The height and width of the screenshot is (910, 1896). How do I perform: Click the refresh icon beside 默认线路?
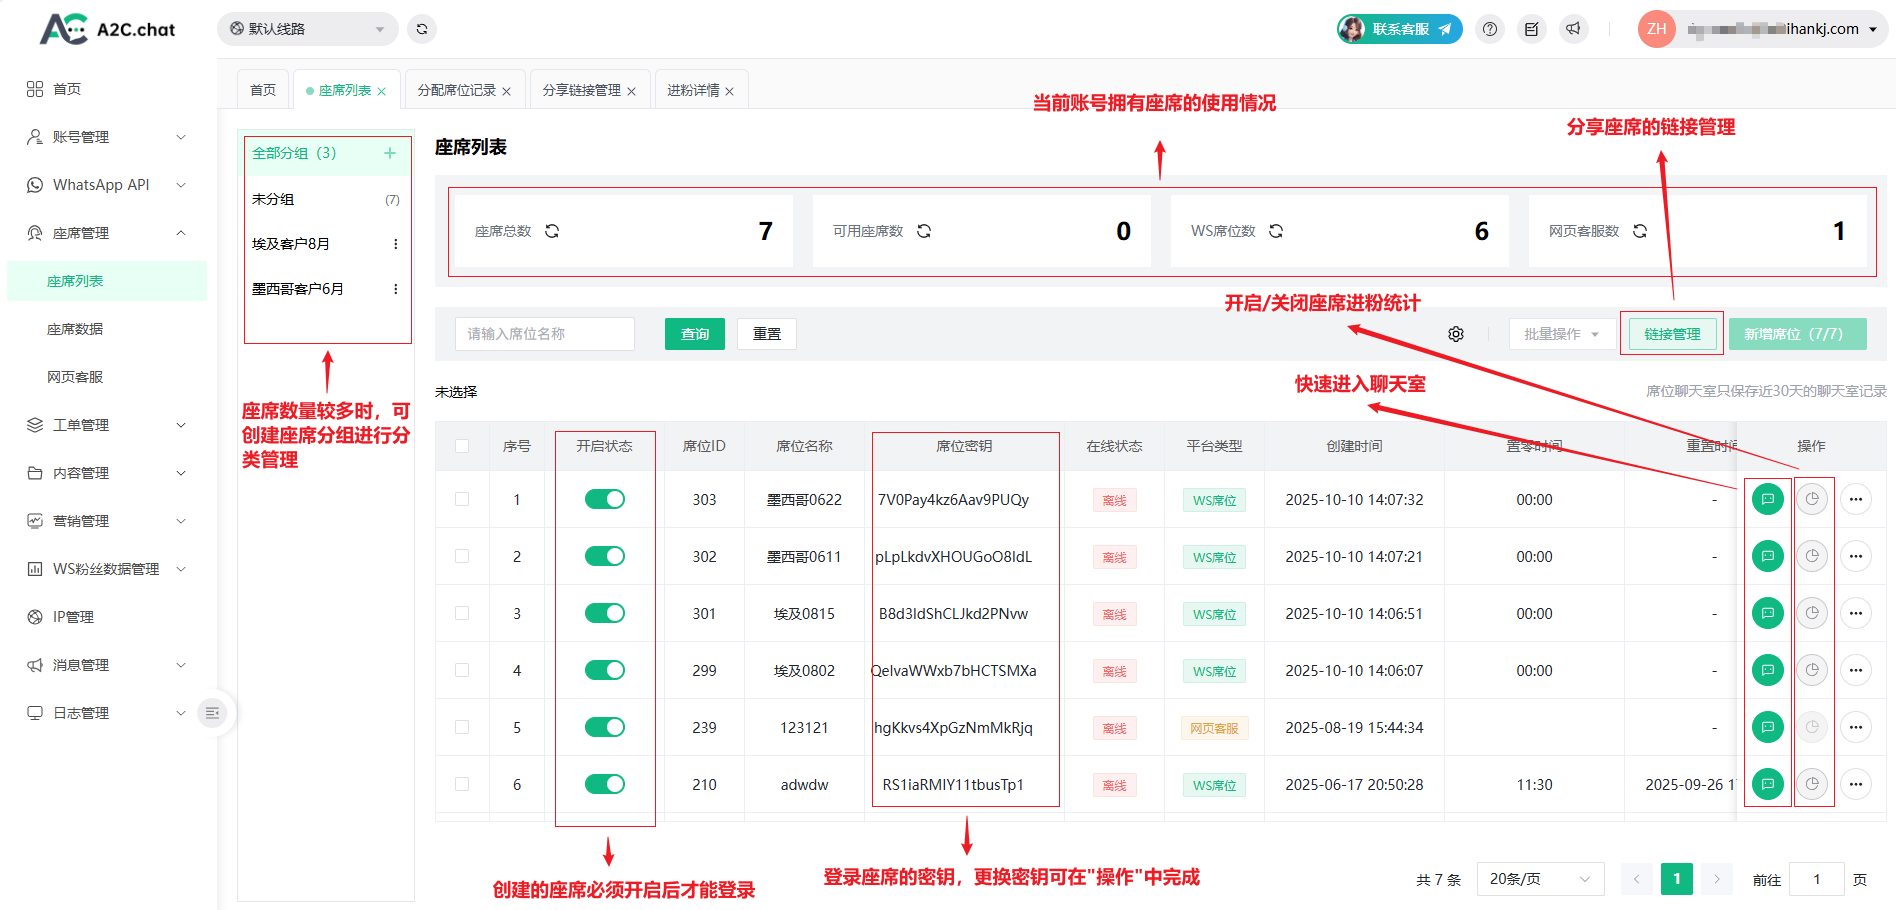click(x=422, y=29)
